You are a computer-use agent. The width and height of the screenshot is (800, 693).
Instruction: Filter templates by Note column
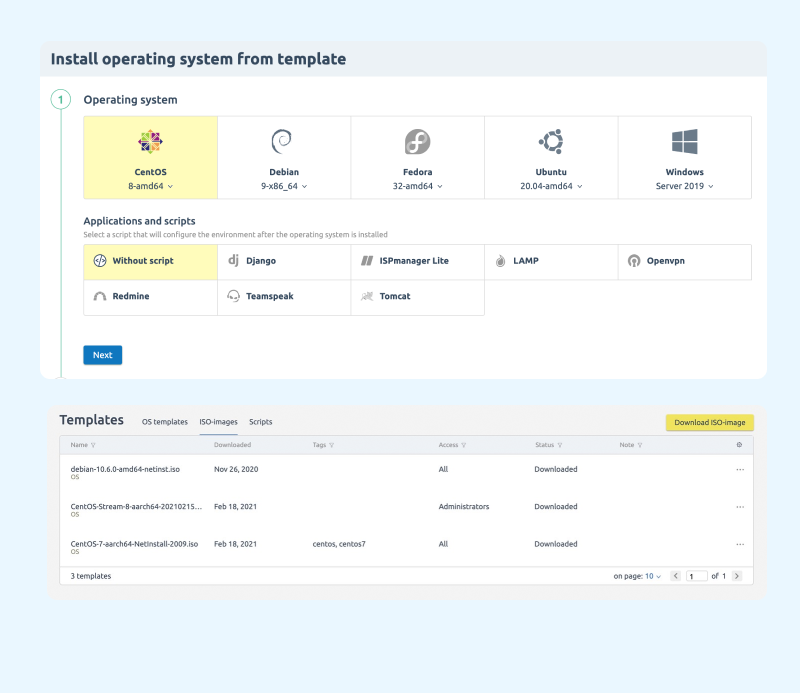point(640,445)
